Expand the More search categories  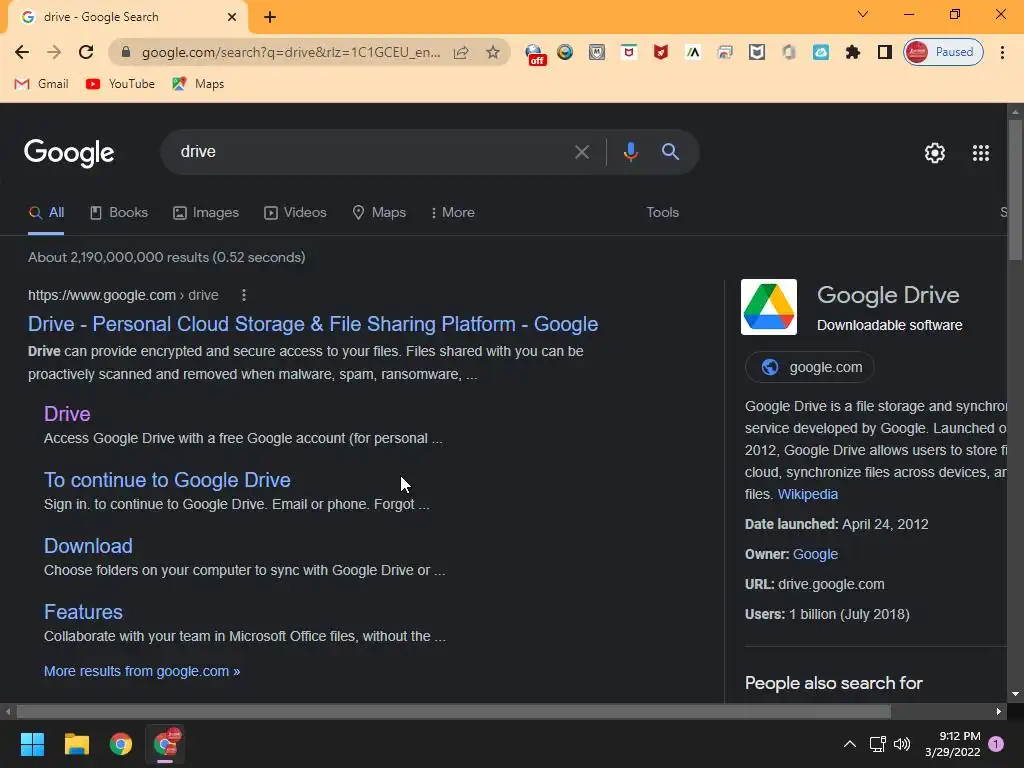(453, 212)
